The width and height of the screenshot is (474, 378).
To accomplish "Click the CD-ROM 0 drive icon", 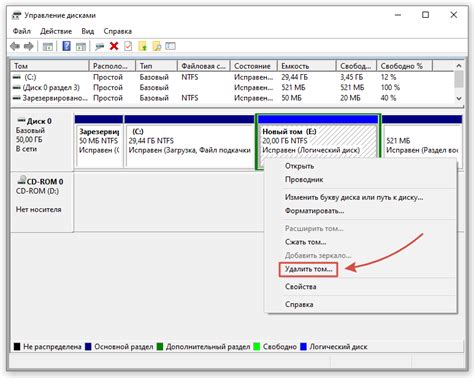I will (21, 180).
